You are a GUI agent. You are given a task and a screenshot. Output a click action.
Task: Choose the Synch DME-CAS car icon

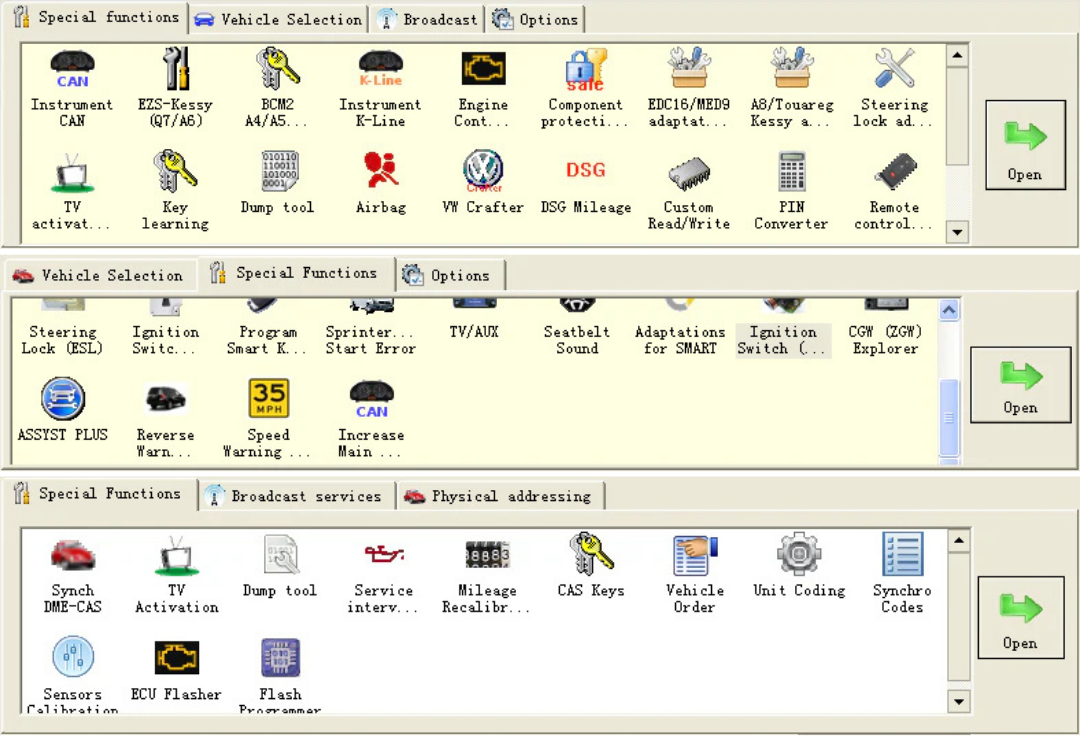click(72, 555)
